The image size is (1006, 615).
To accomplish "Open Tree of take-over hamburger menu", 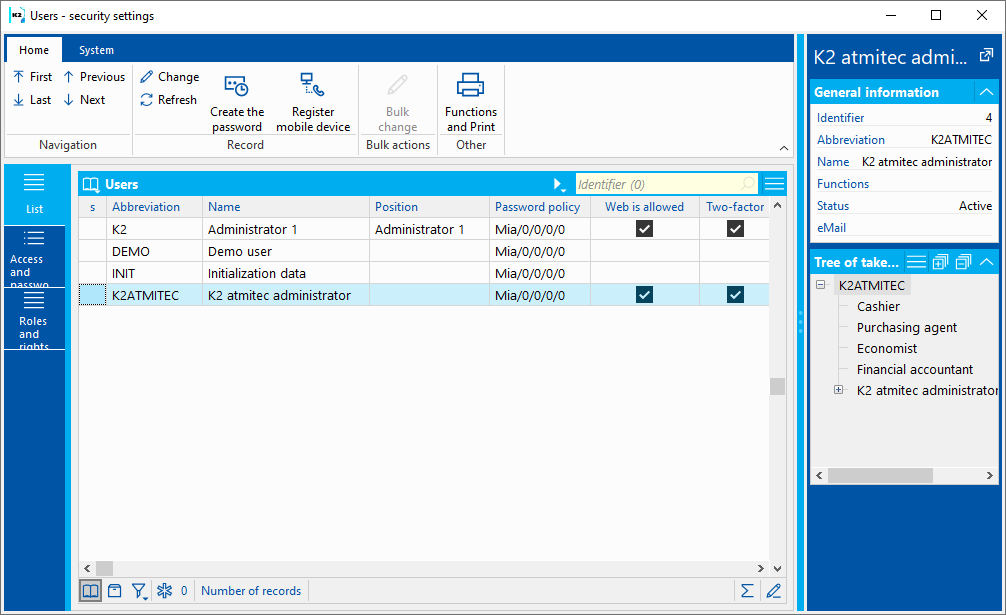I will tap(916, 262).
